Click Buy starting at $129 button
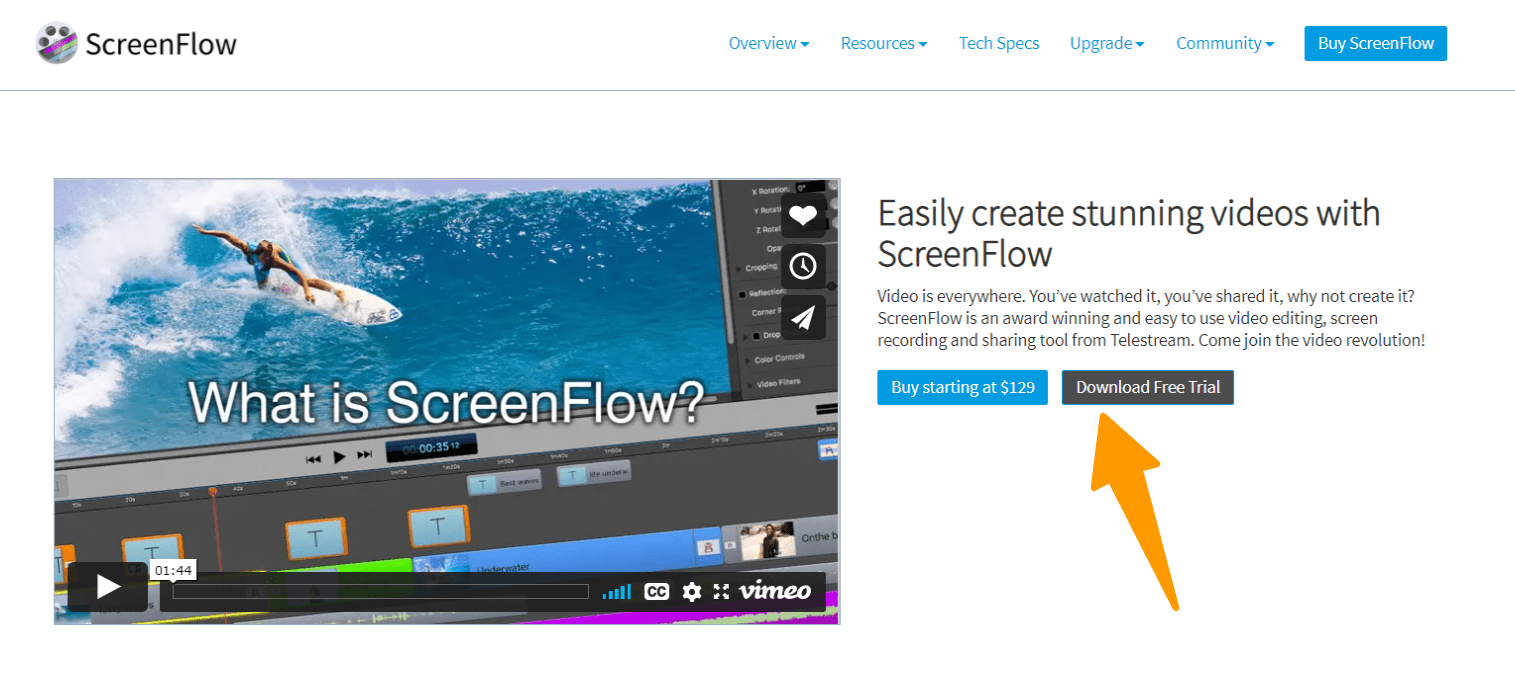 [962, 387]
